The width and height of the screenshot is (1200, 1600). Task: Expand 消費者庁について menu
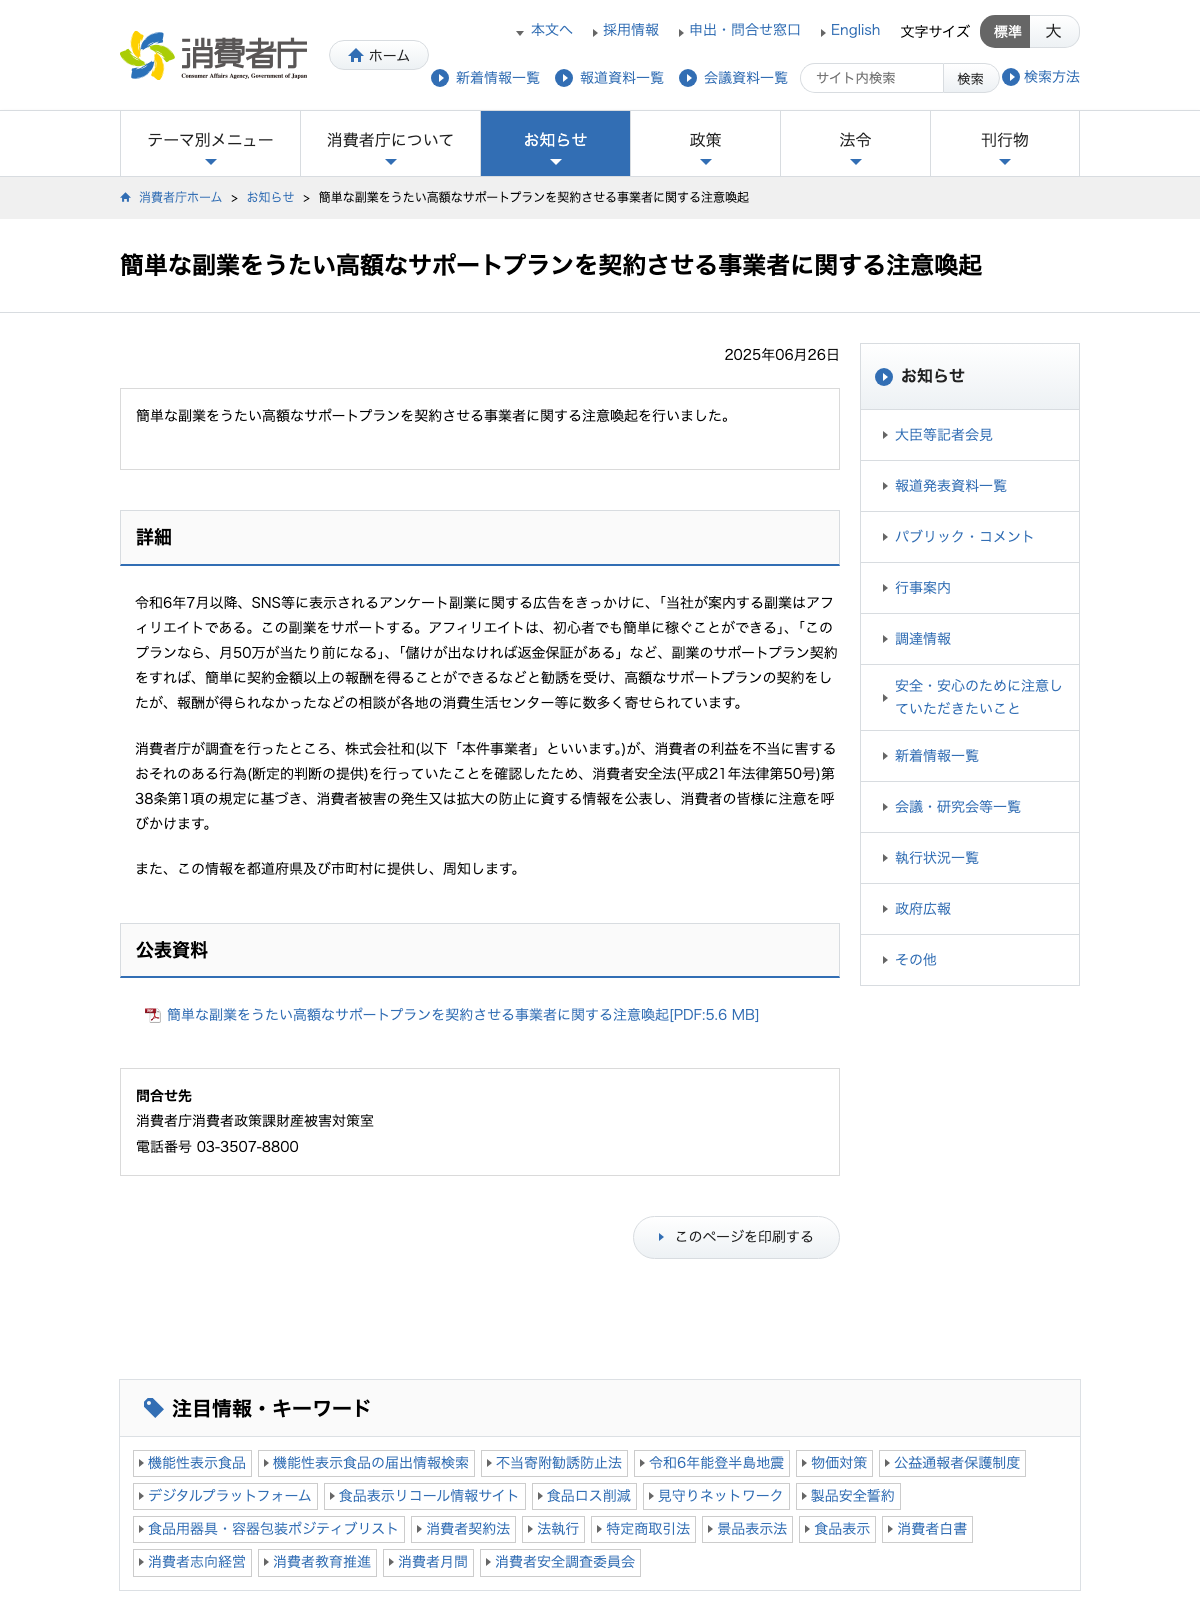pos(390,144)
